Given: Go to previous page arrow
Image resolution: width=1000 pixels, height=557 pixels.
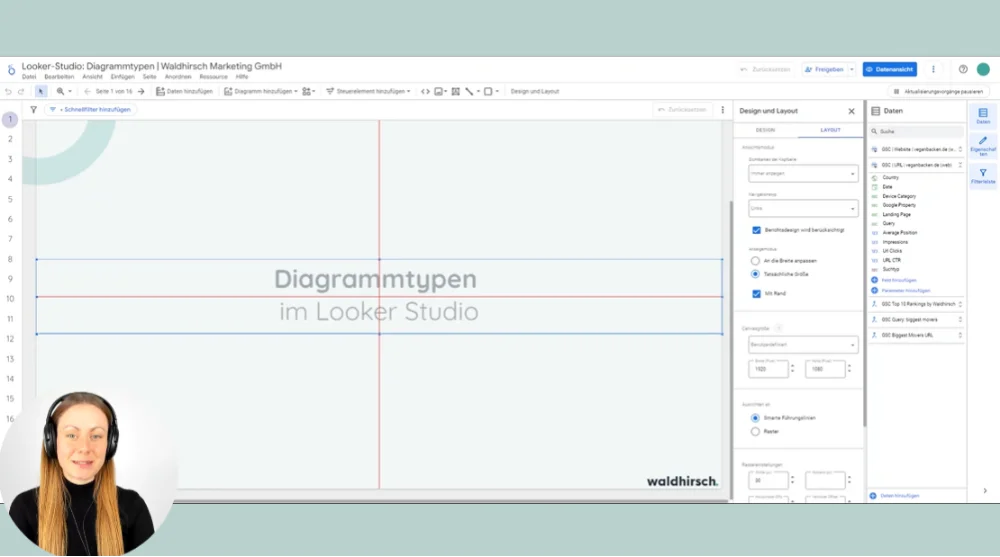Looking at the screenshot, I should pos(87,91).
